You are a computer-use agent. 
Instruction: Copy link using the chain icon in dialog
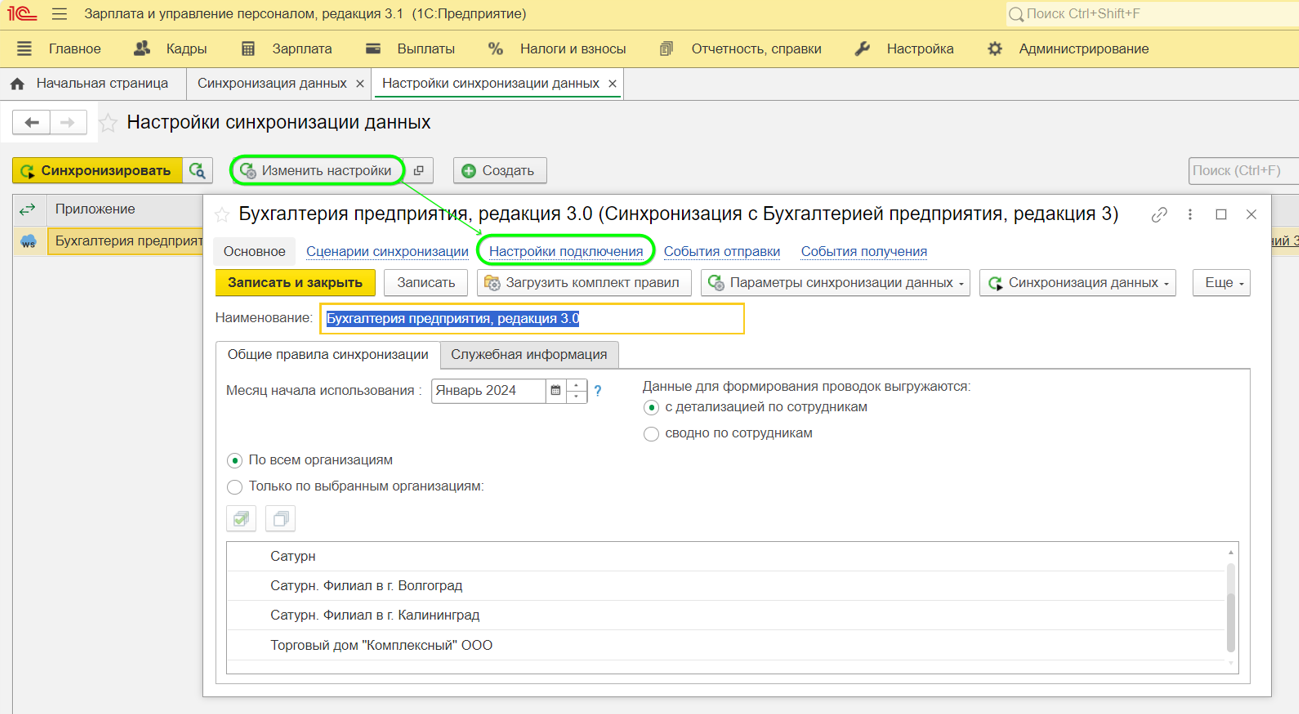point(1159,214)
